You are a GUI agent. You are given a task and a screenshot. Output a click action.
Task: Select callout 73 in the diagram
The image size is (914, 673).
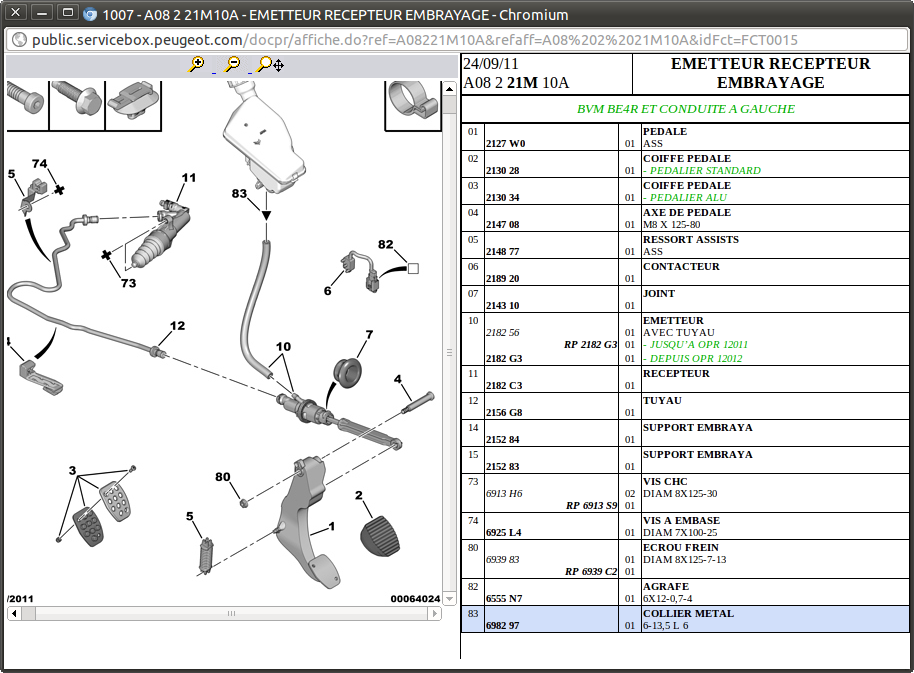pos(128,283)
